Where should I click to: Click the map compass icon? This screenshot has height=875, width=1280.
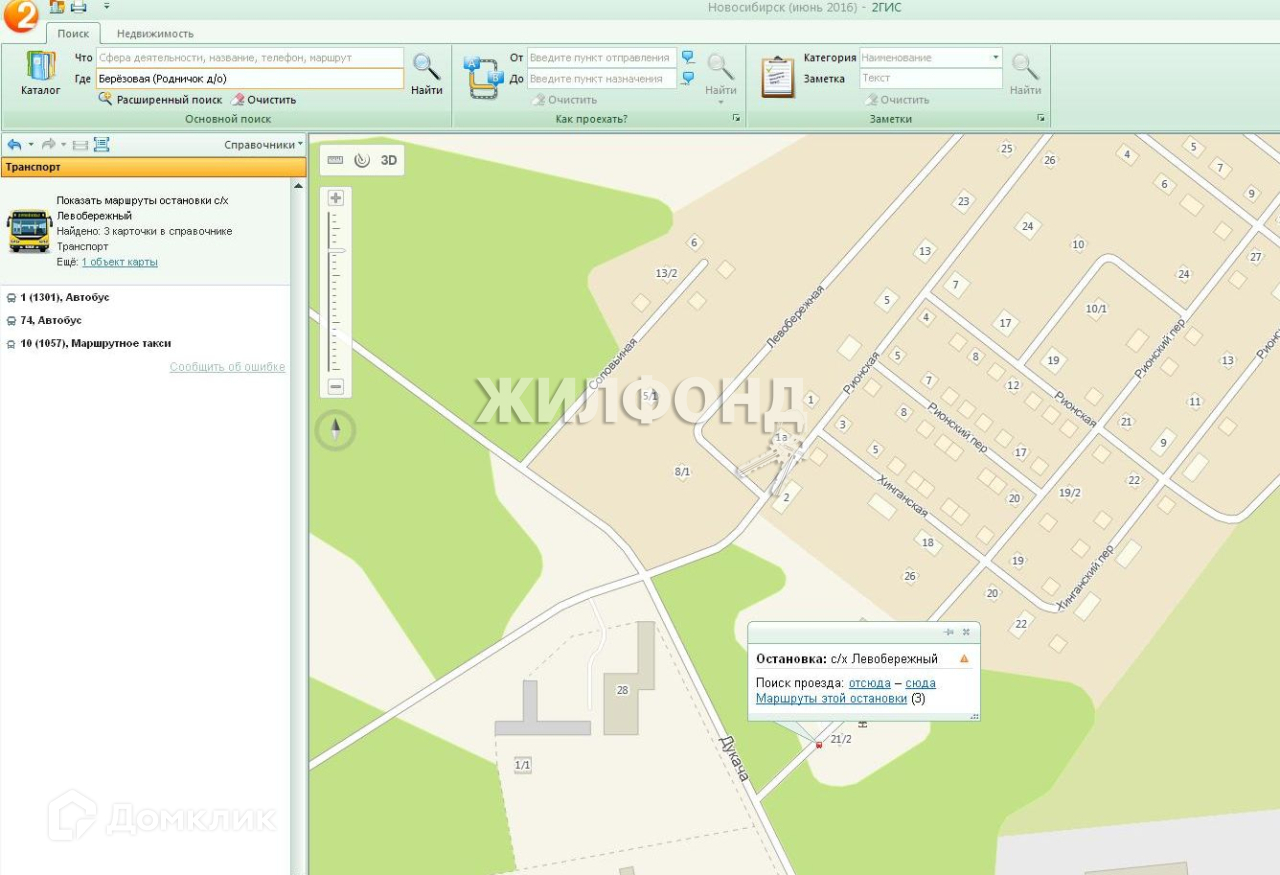coord(335,430)
